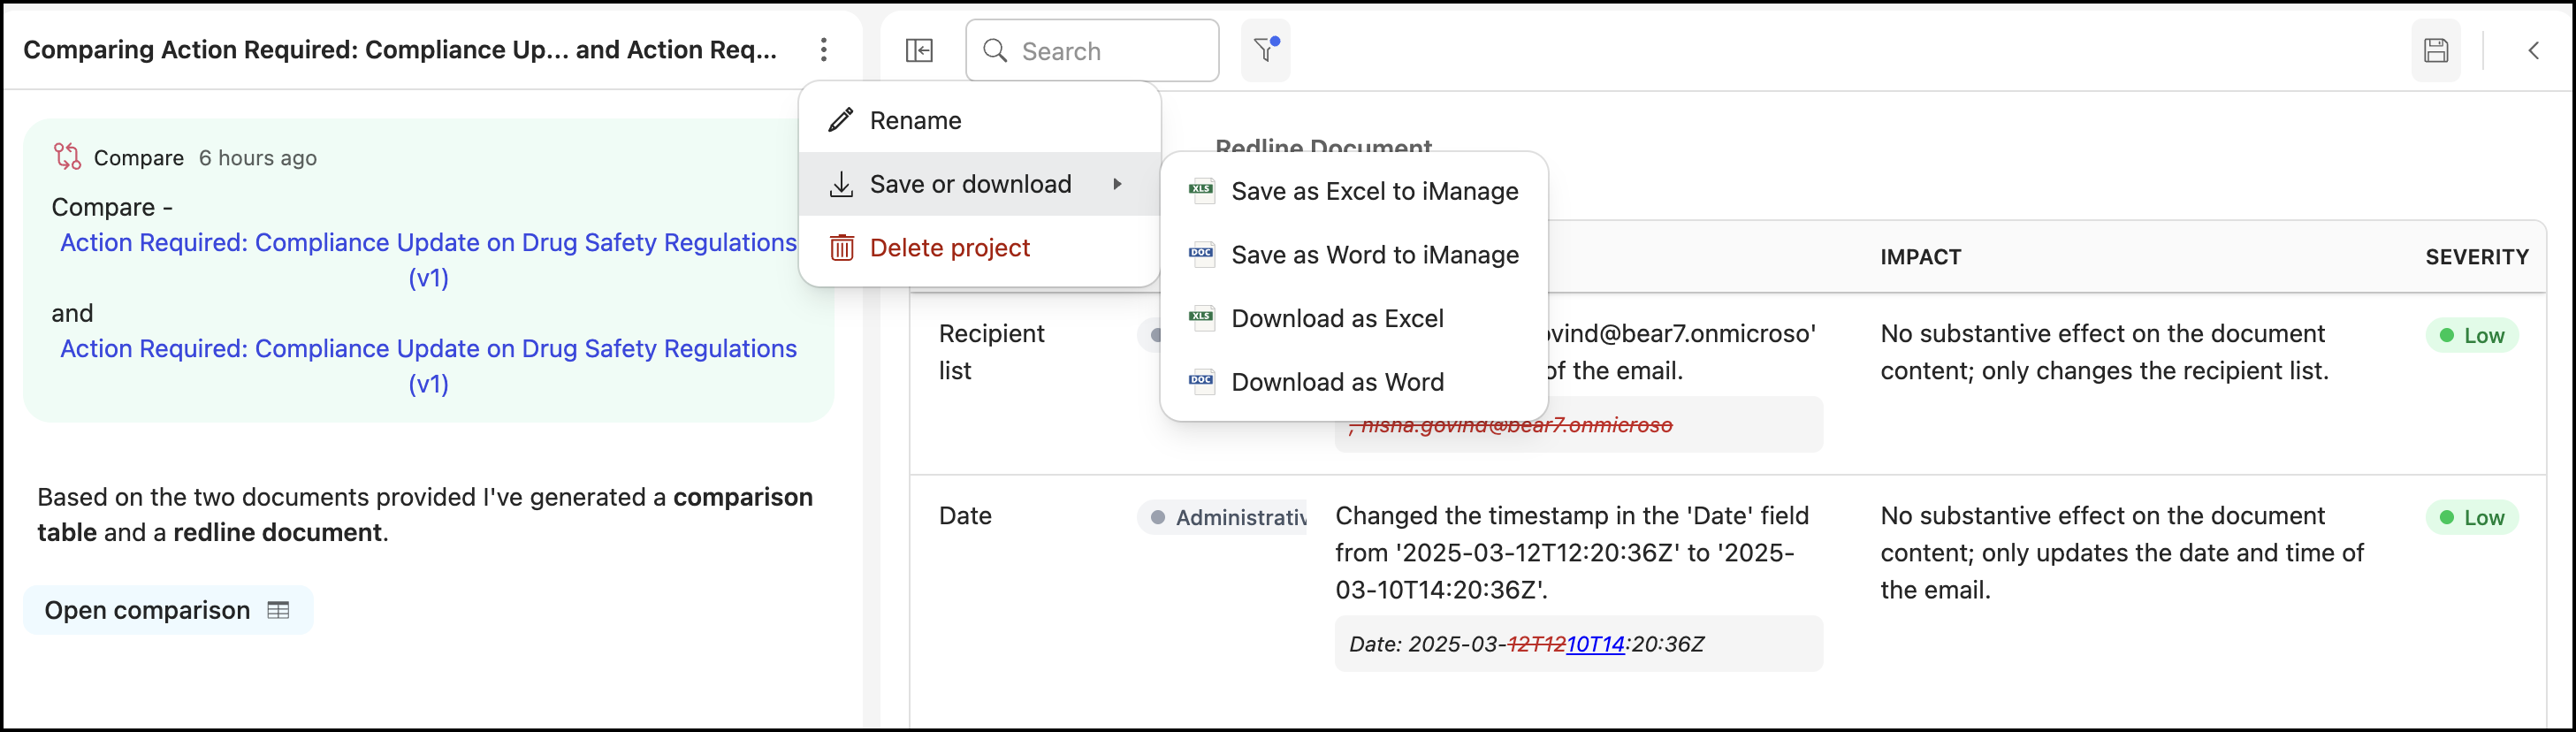This screenshot has width=2576, height=732.
Task: Choose Delete project
Action: tap(979, 248)
